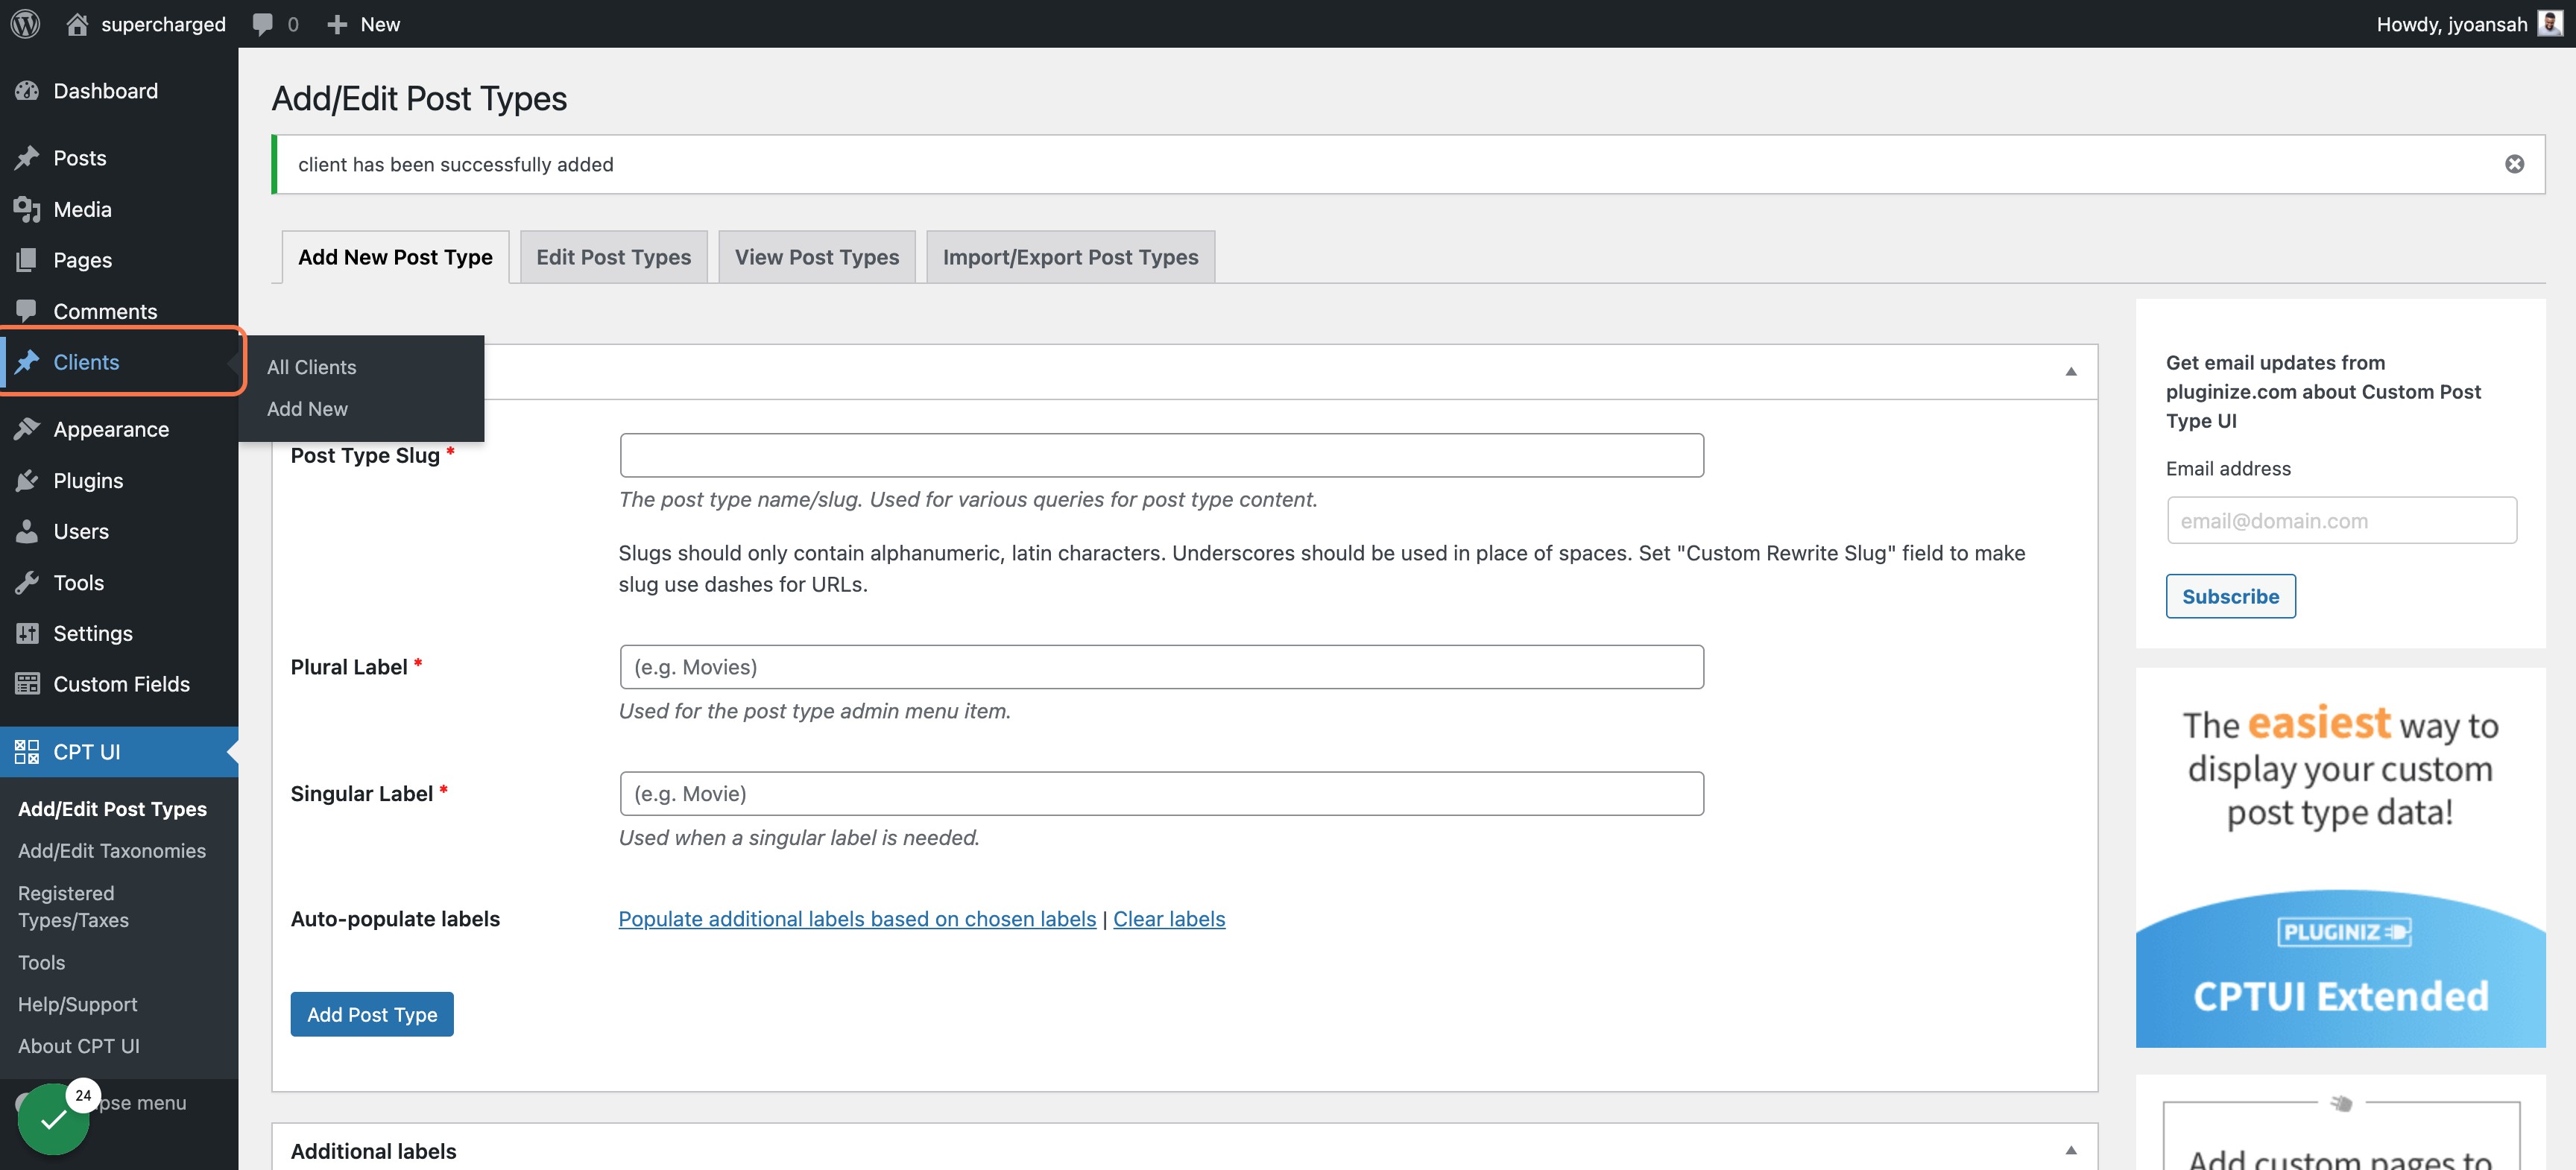Click the Comments sidebar icon
2576x1170 pixels.
click(27, 311)
